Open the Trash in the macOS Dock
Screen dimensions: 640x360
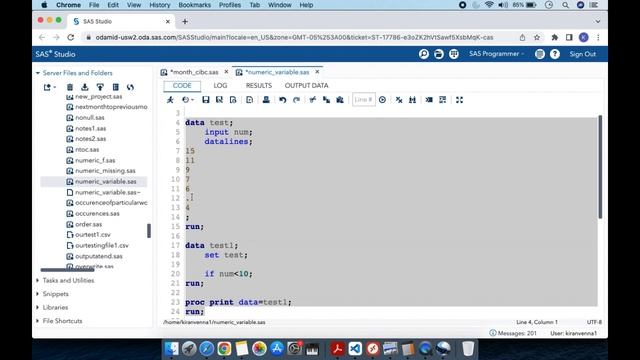click(x=468, y=349)
